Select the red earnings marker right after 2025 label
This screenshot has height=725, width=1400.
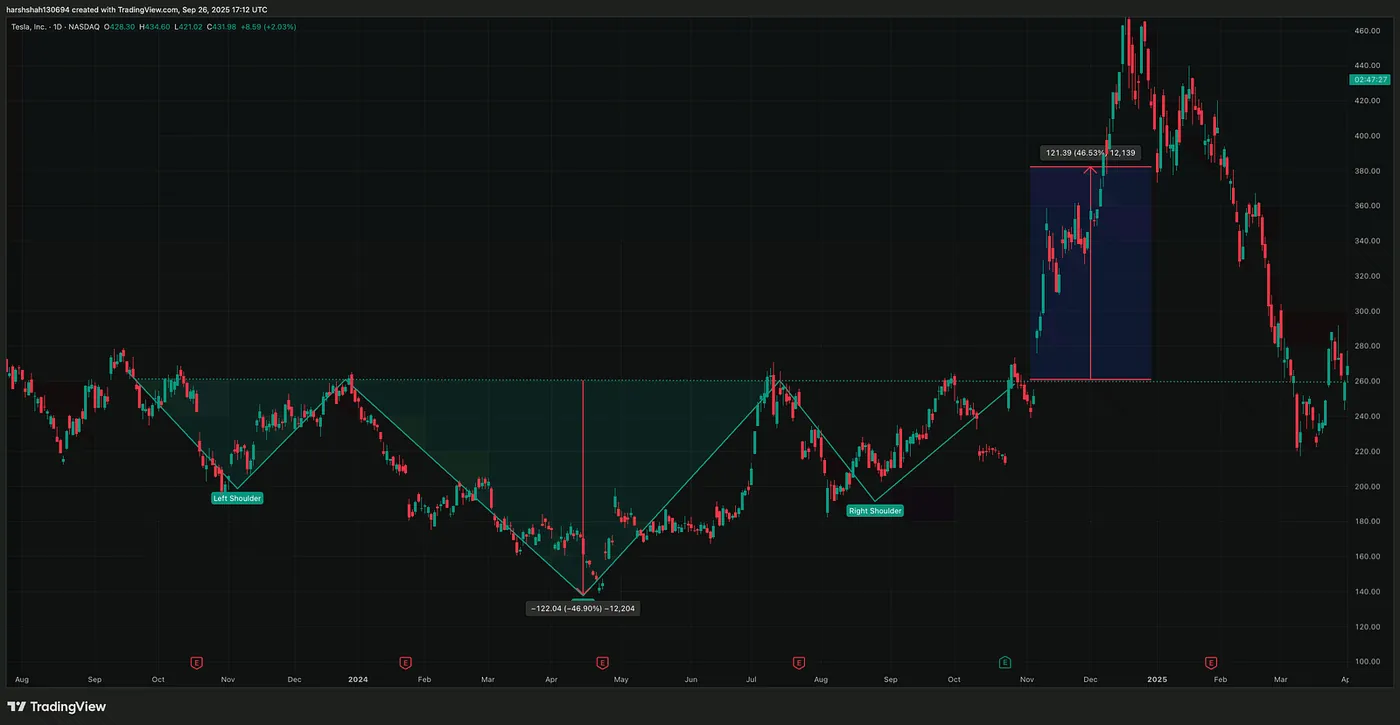click(x=1211, y=662)
